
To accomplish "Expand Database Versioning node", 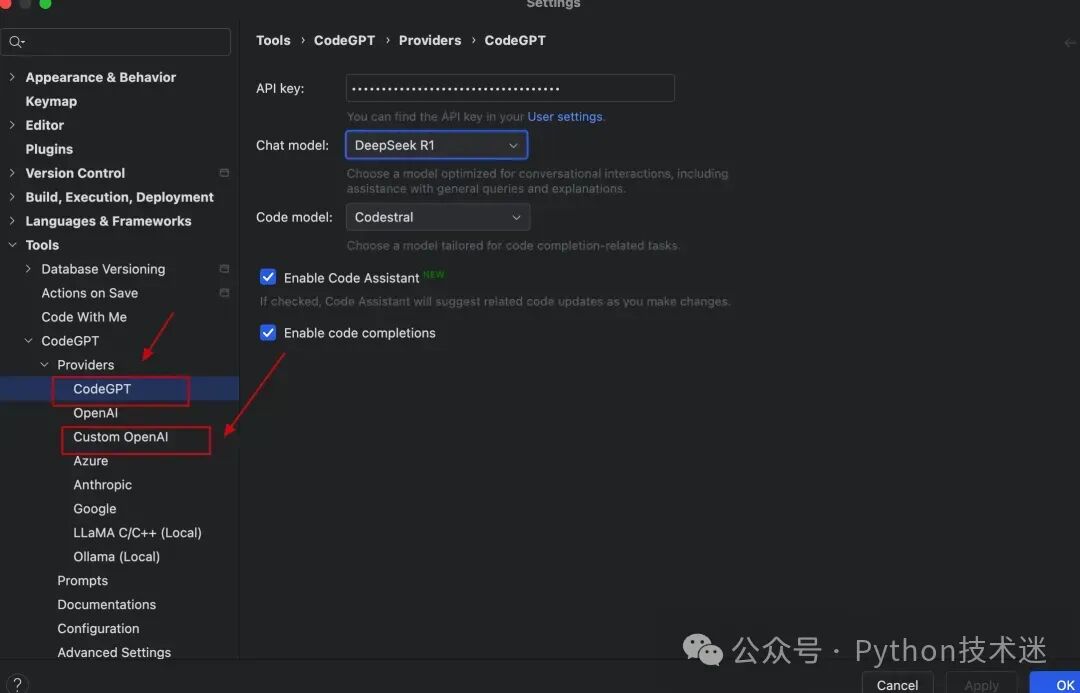I will click(x=28, y=269).
